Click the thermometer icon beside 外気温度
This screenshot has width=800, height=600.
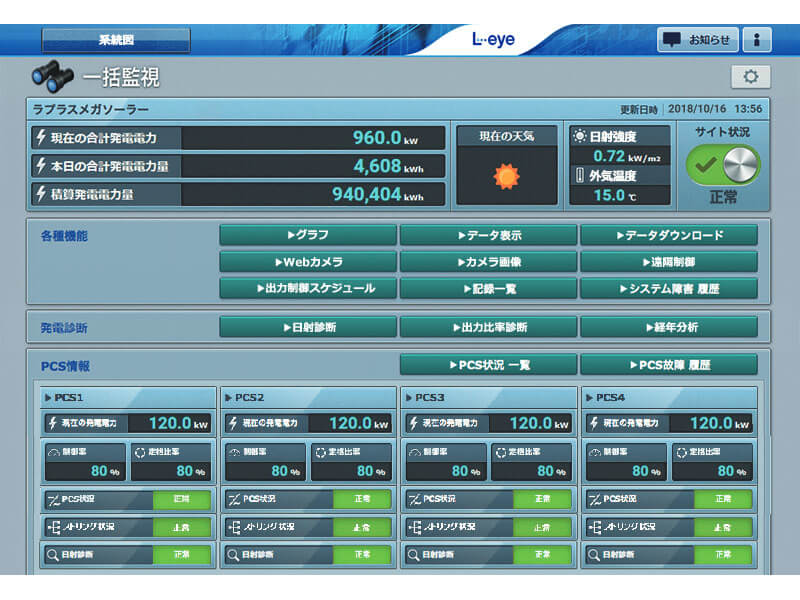[x=580, y=177]
